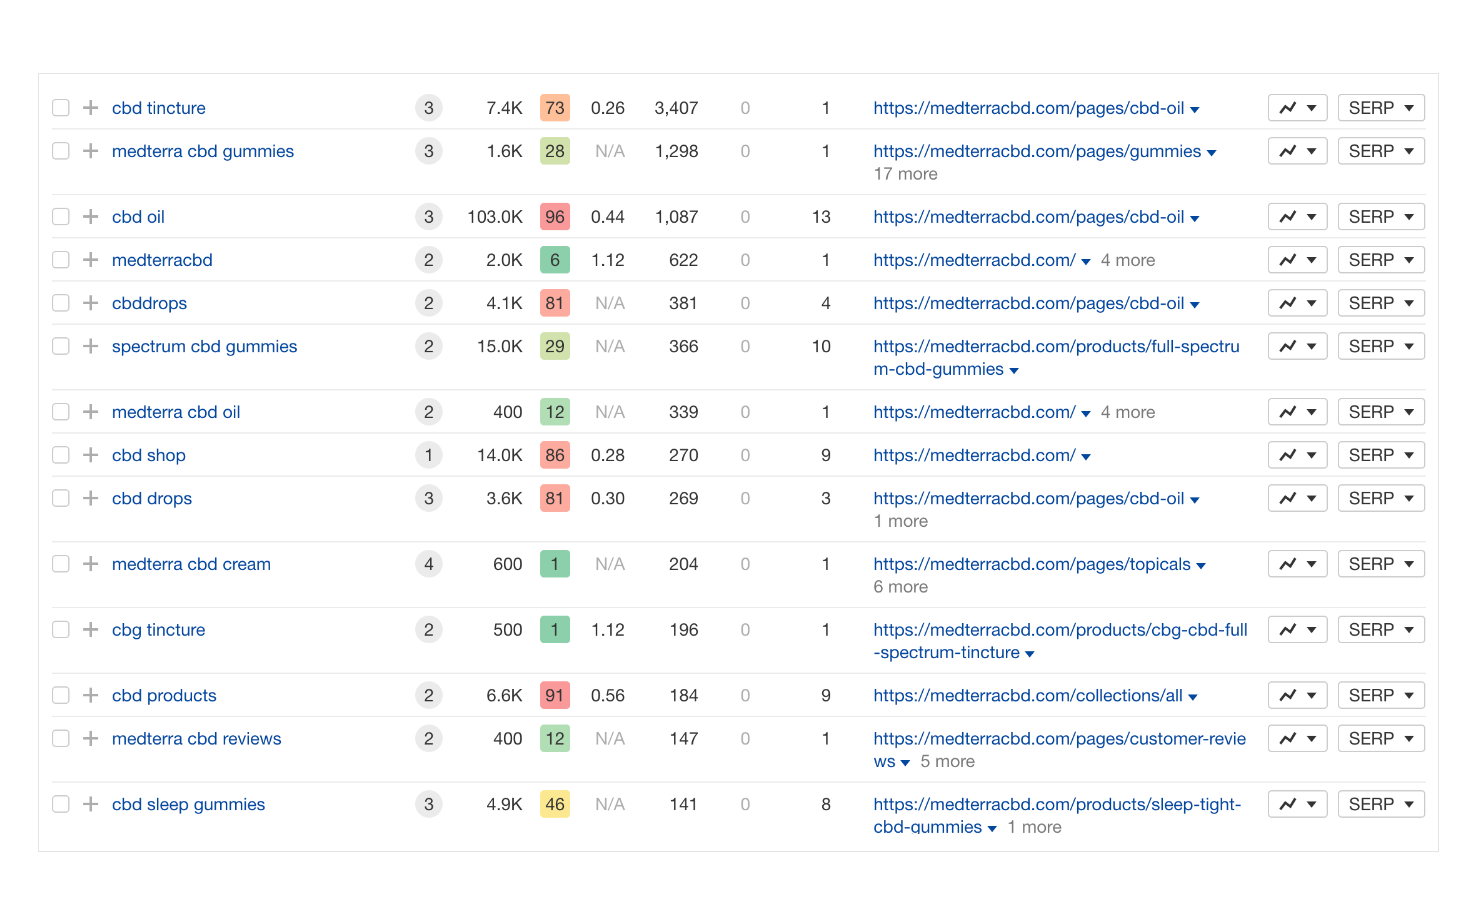
Task: Open the trend chart button for cbd tincture
Action: (x=1298, y=108)
